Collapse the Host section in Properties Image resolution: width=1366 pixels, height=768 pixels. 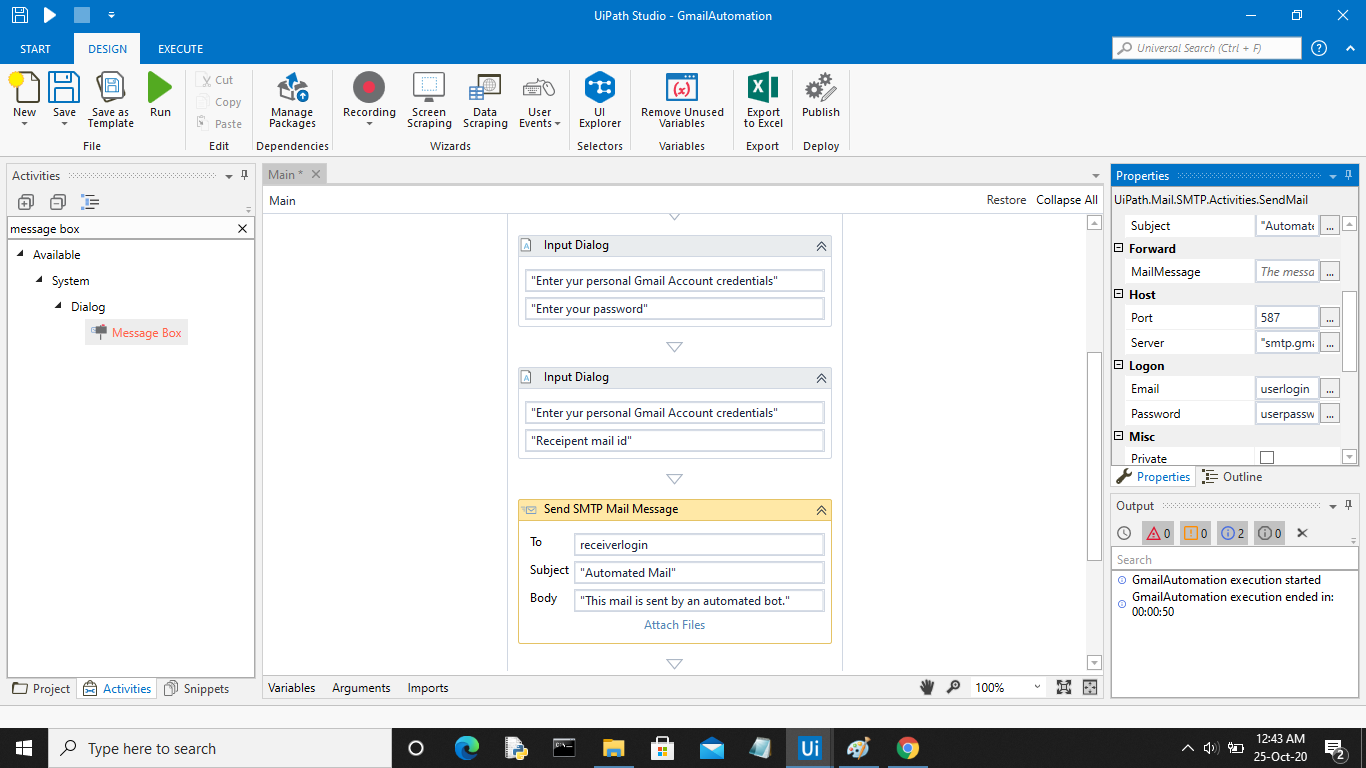[x=1120, y=295]
